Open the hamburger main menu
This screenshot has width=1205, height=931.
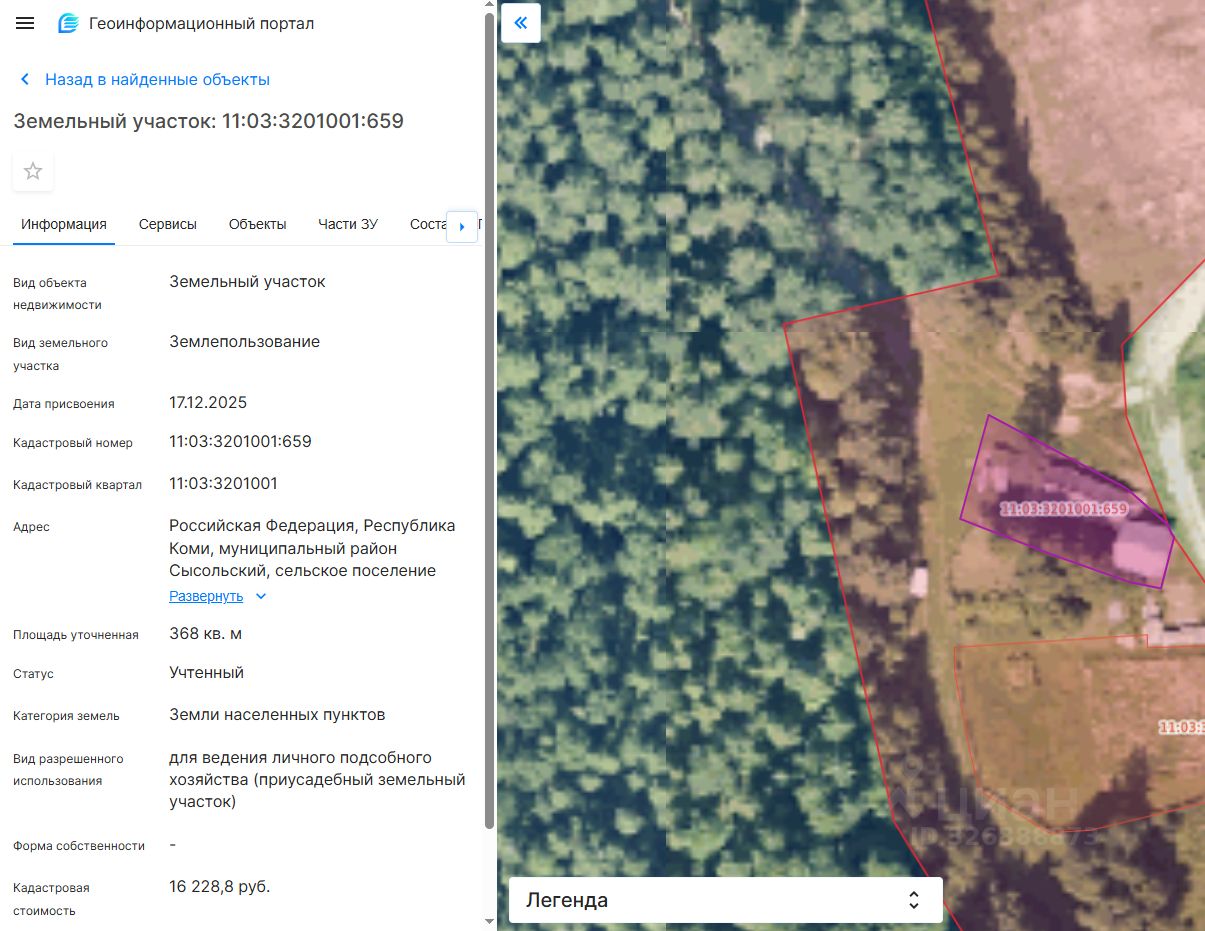coord(25,23)
